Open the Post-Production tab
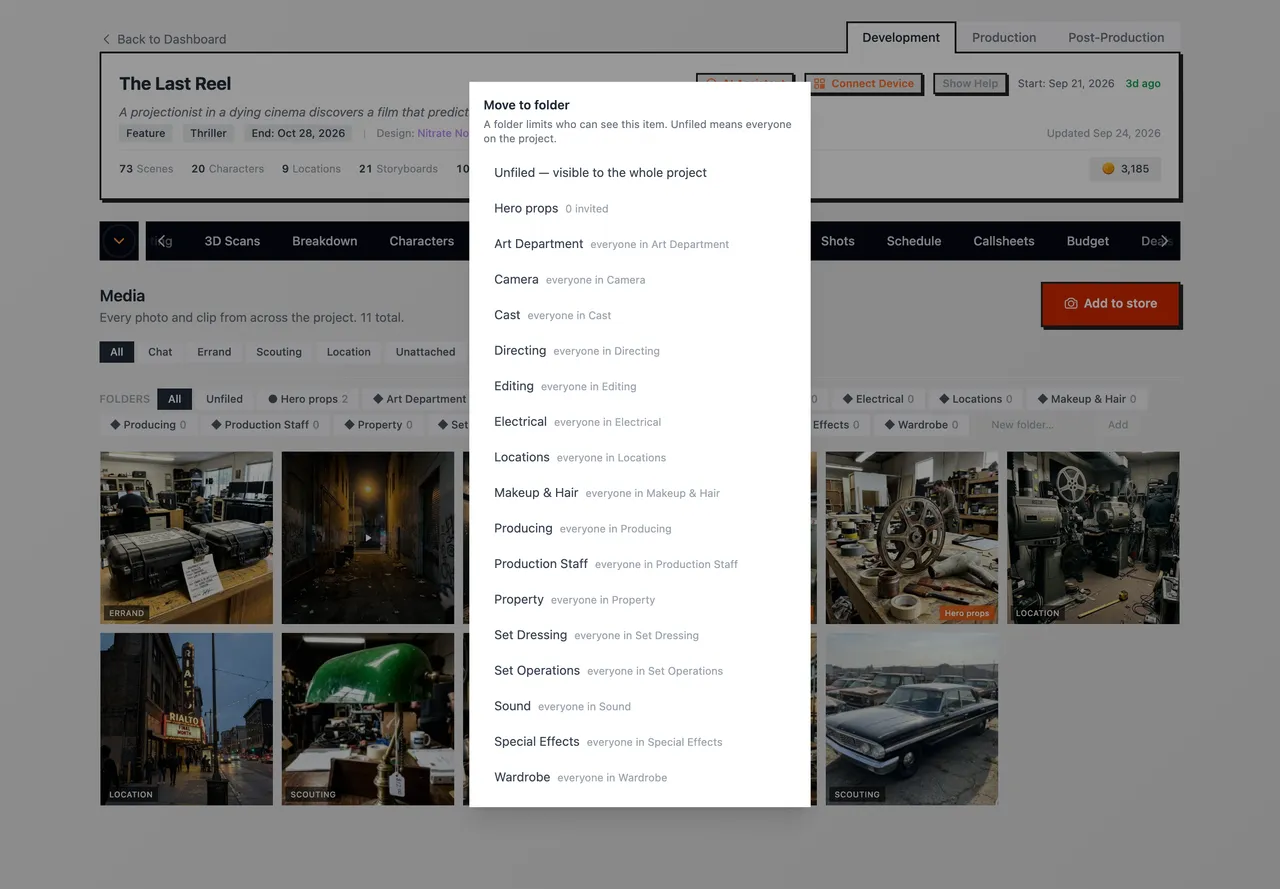The height and width of the screenshot is (889, 1280). pos(1116,37)
